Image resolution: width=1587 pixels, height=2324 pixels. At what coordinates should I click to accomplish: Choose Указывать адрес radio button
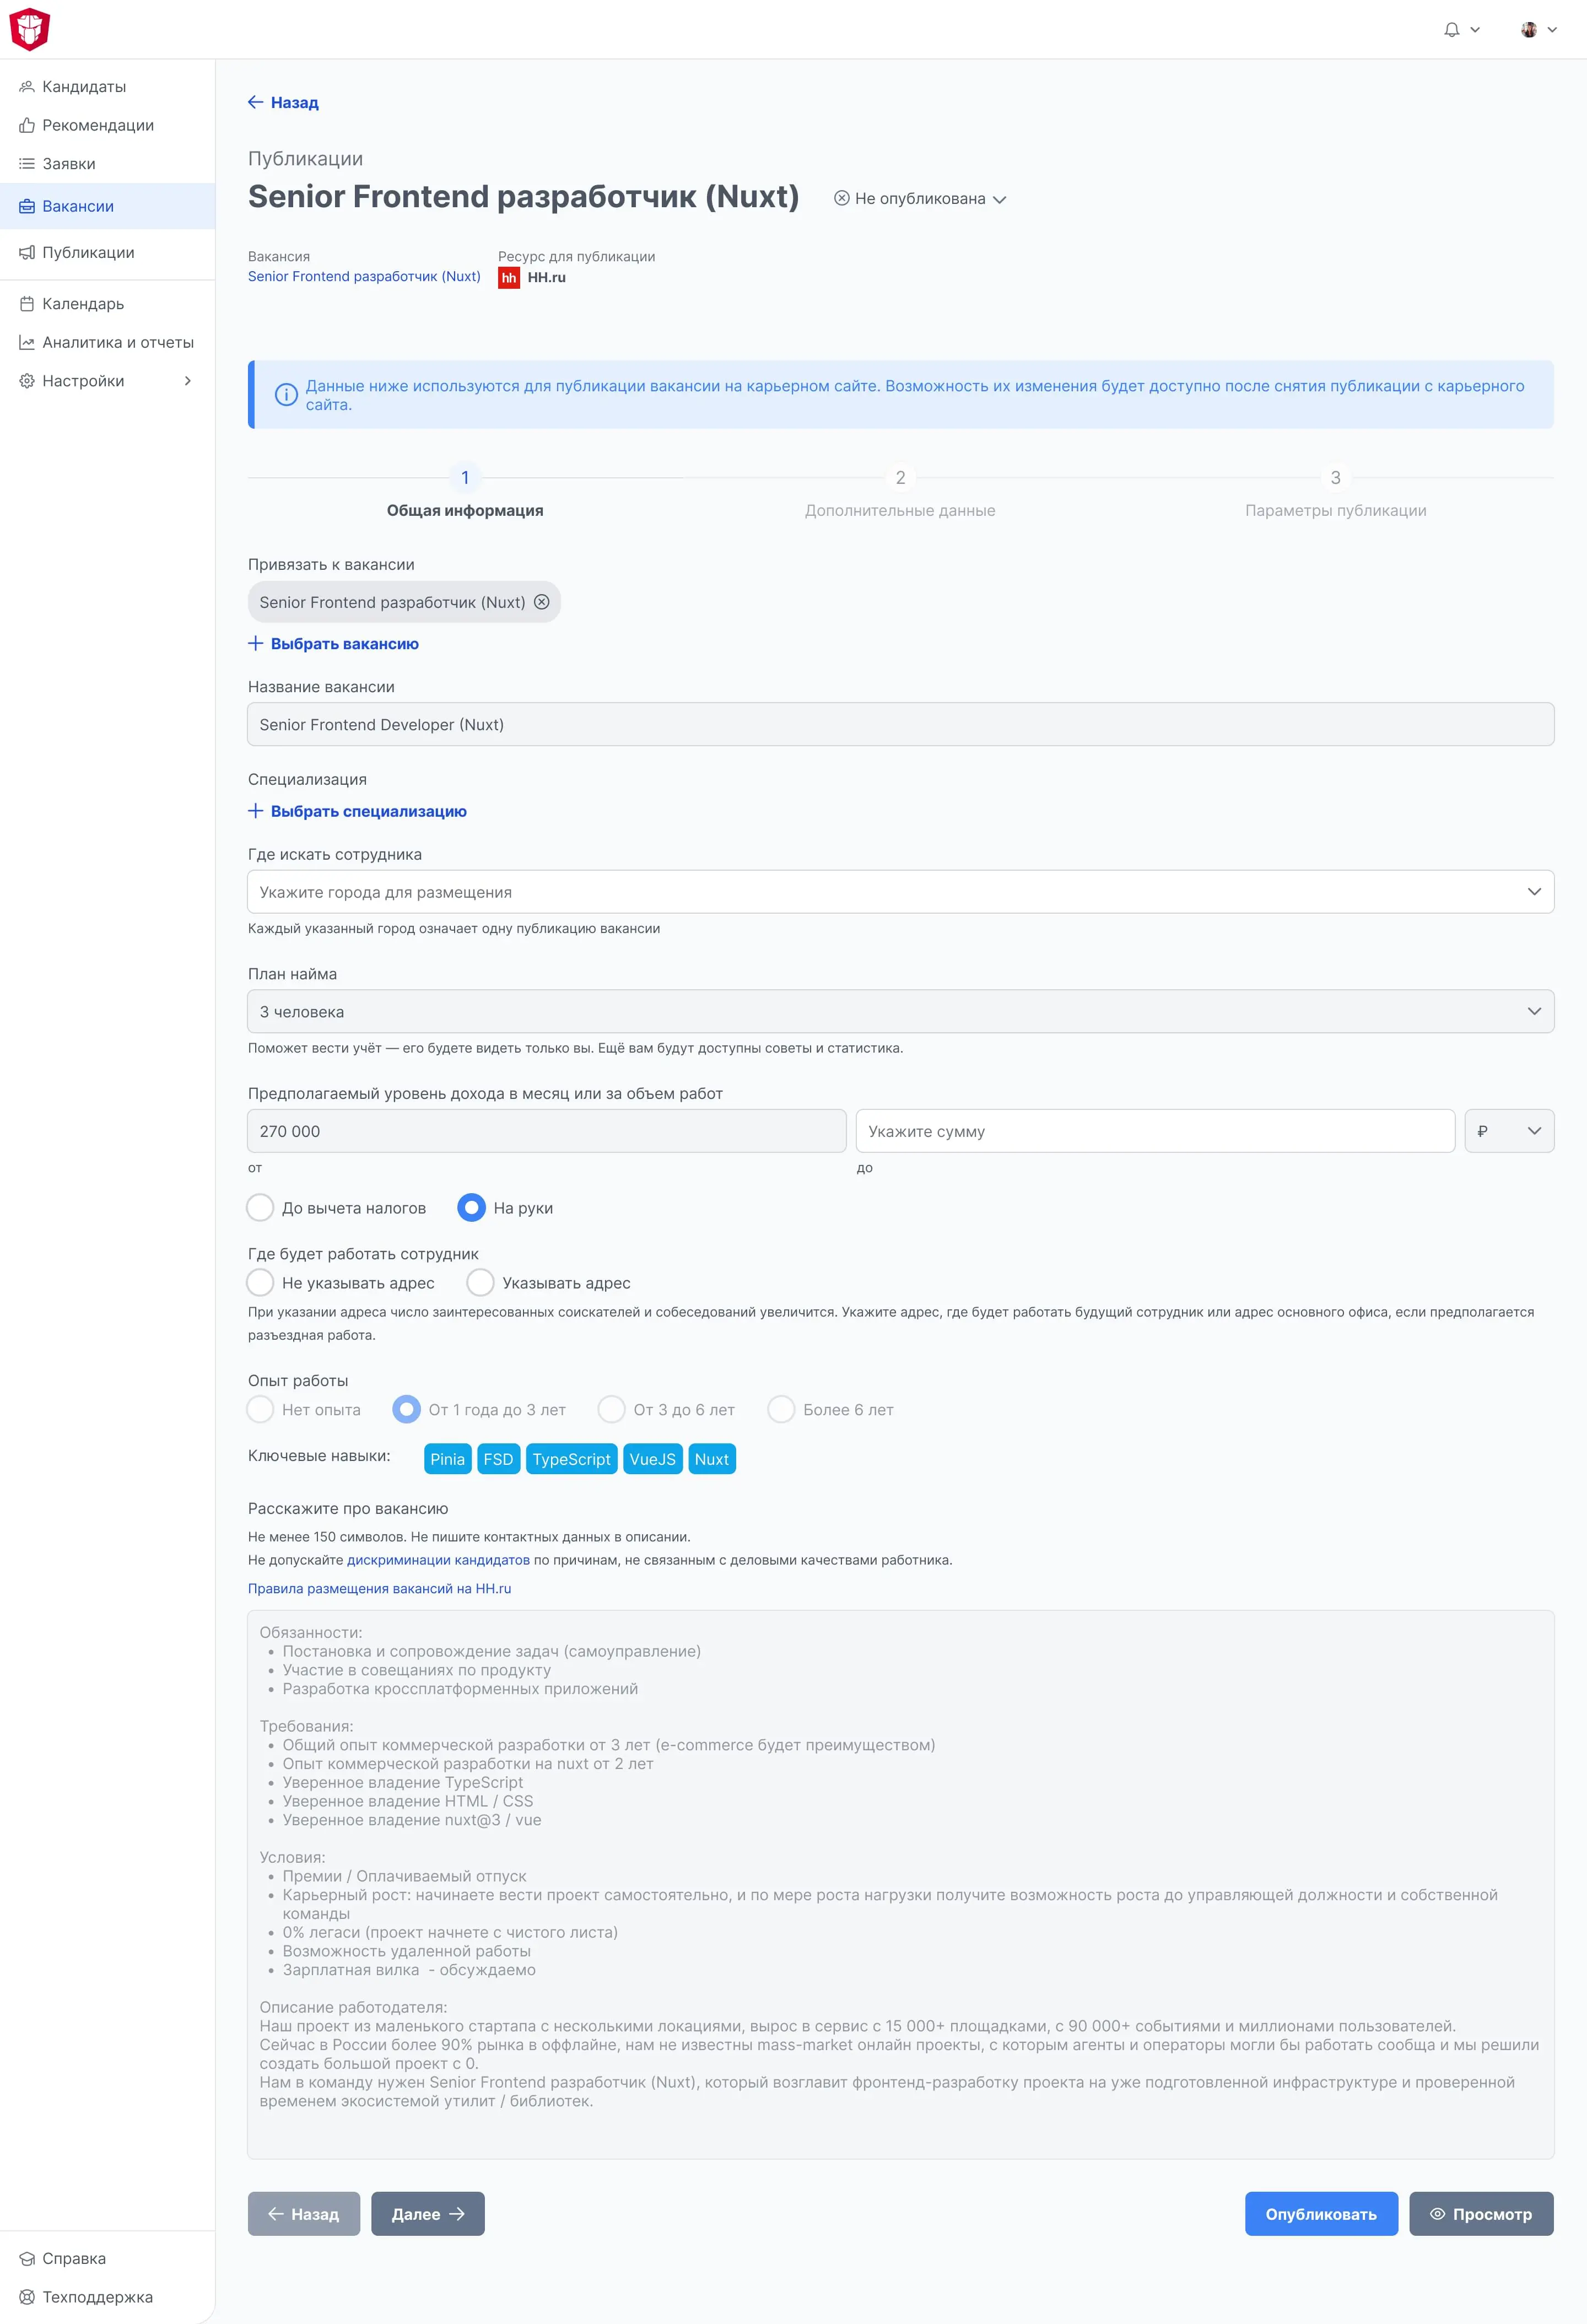481,1283
